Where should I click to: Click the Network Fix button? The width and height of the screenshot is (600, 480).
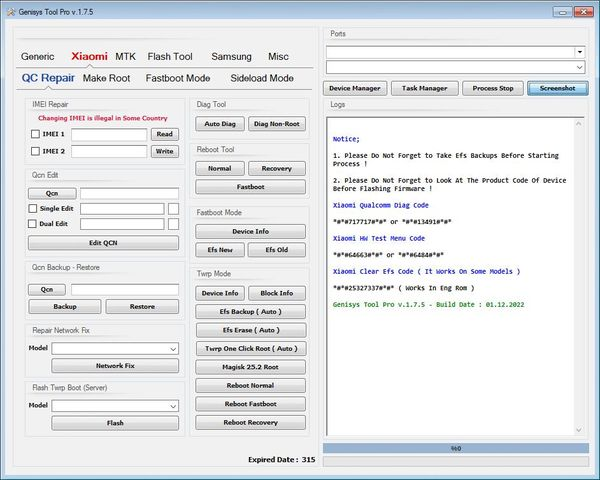pos(115,366)
